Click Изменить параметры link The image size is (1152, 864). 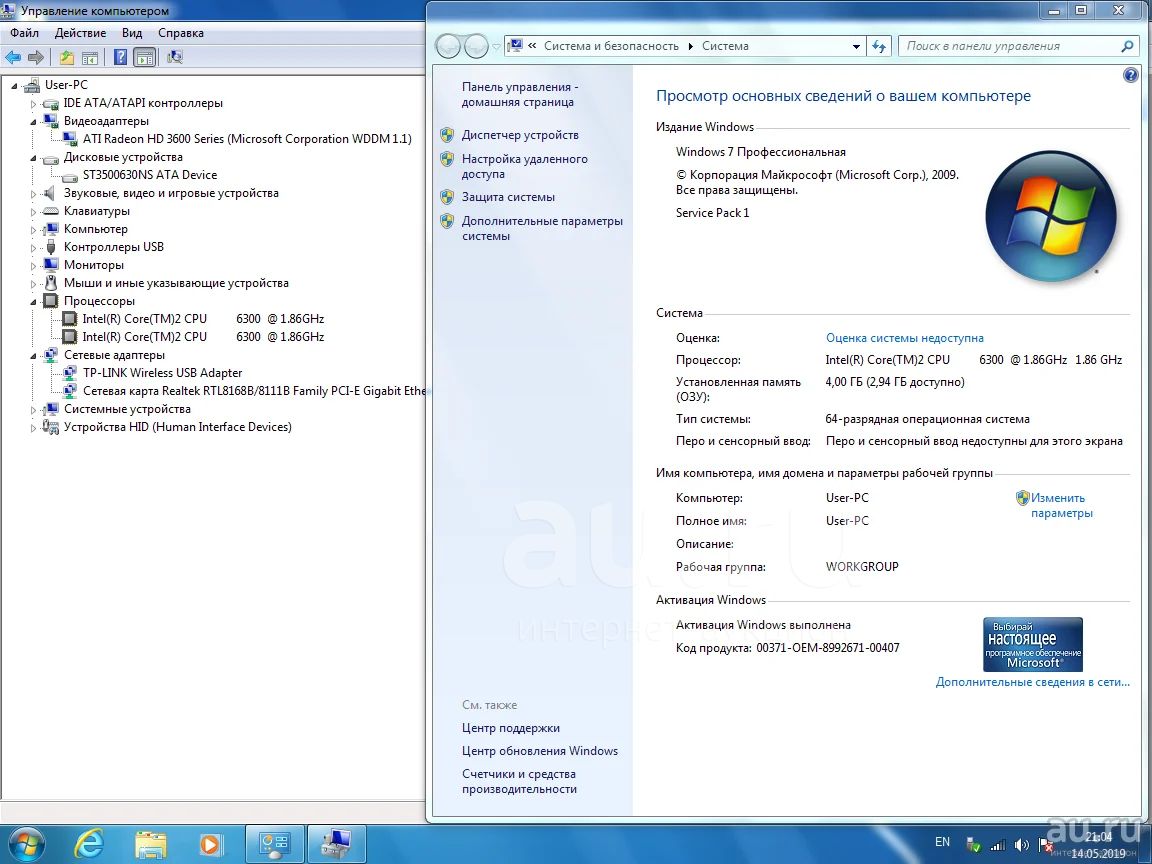click(x=1062, y=505)
